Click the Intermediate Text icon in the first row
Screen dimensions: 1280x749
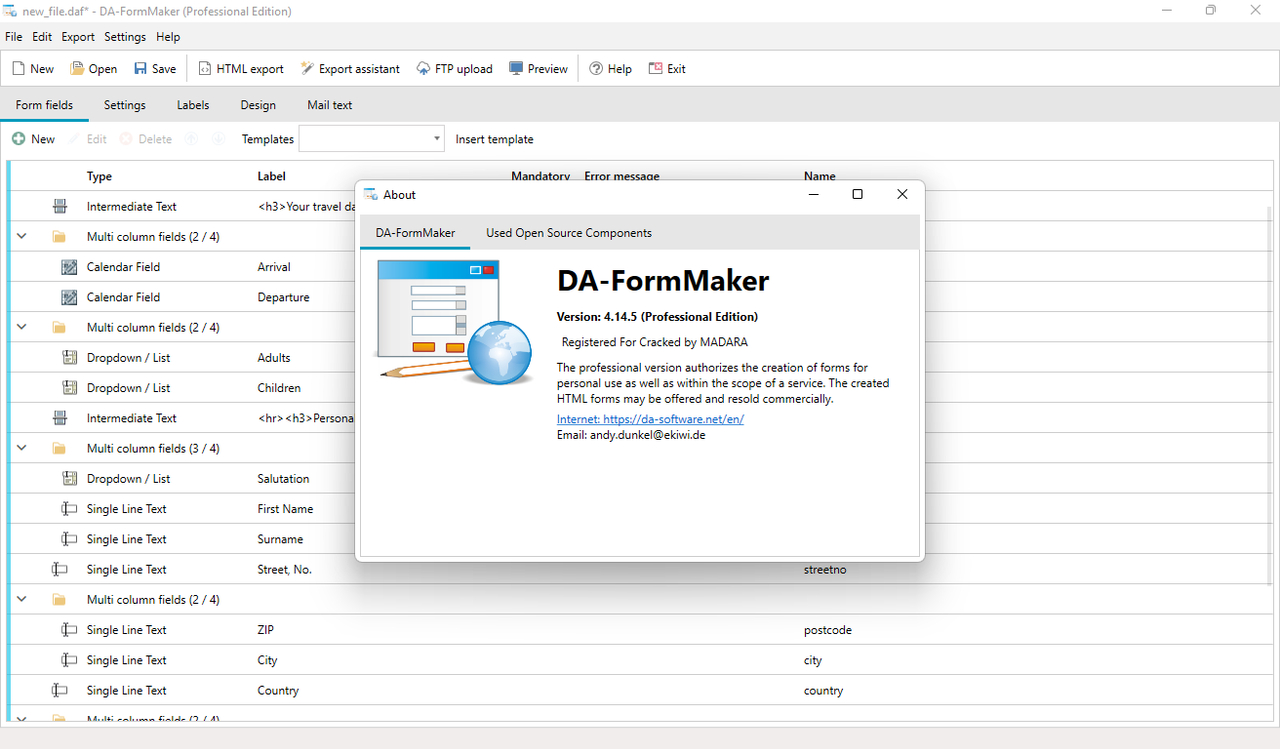tap(60, 207)
